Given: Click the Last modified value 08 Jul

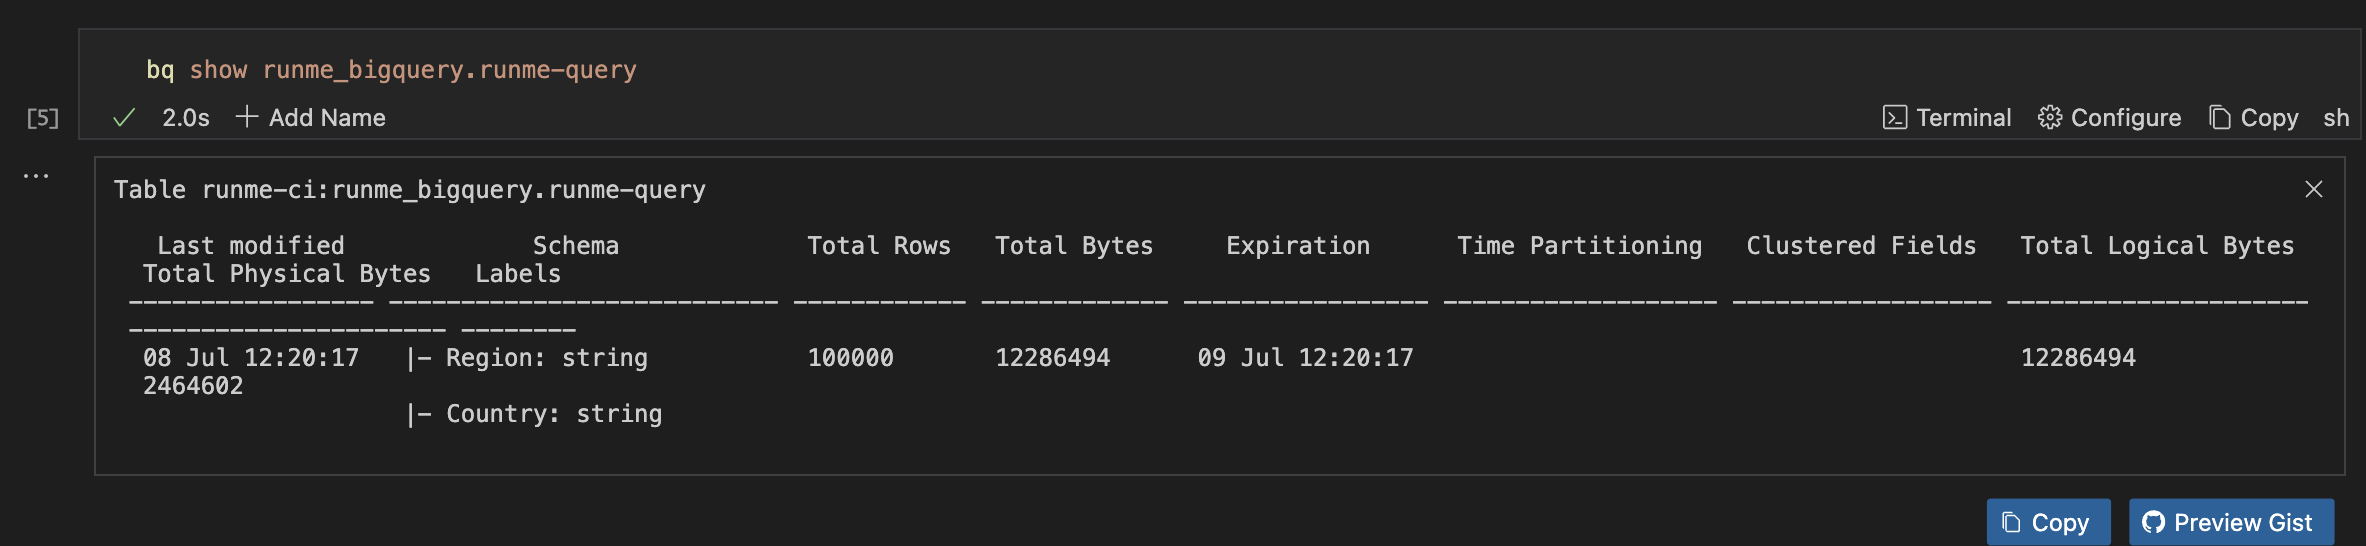Looking at the screenshot, I should pyautogui.click(x=250, y=358).
